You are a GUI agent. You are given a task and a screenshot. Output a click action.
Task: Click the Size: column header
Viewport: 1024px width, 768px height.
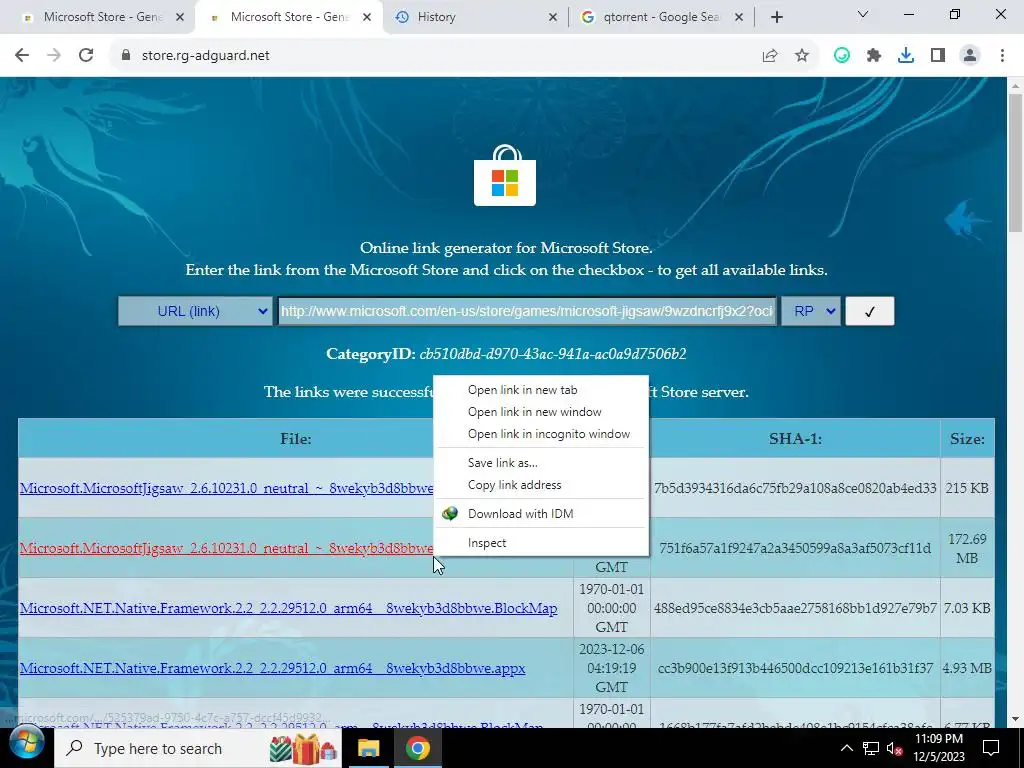click(x=967, y=439)
